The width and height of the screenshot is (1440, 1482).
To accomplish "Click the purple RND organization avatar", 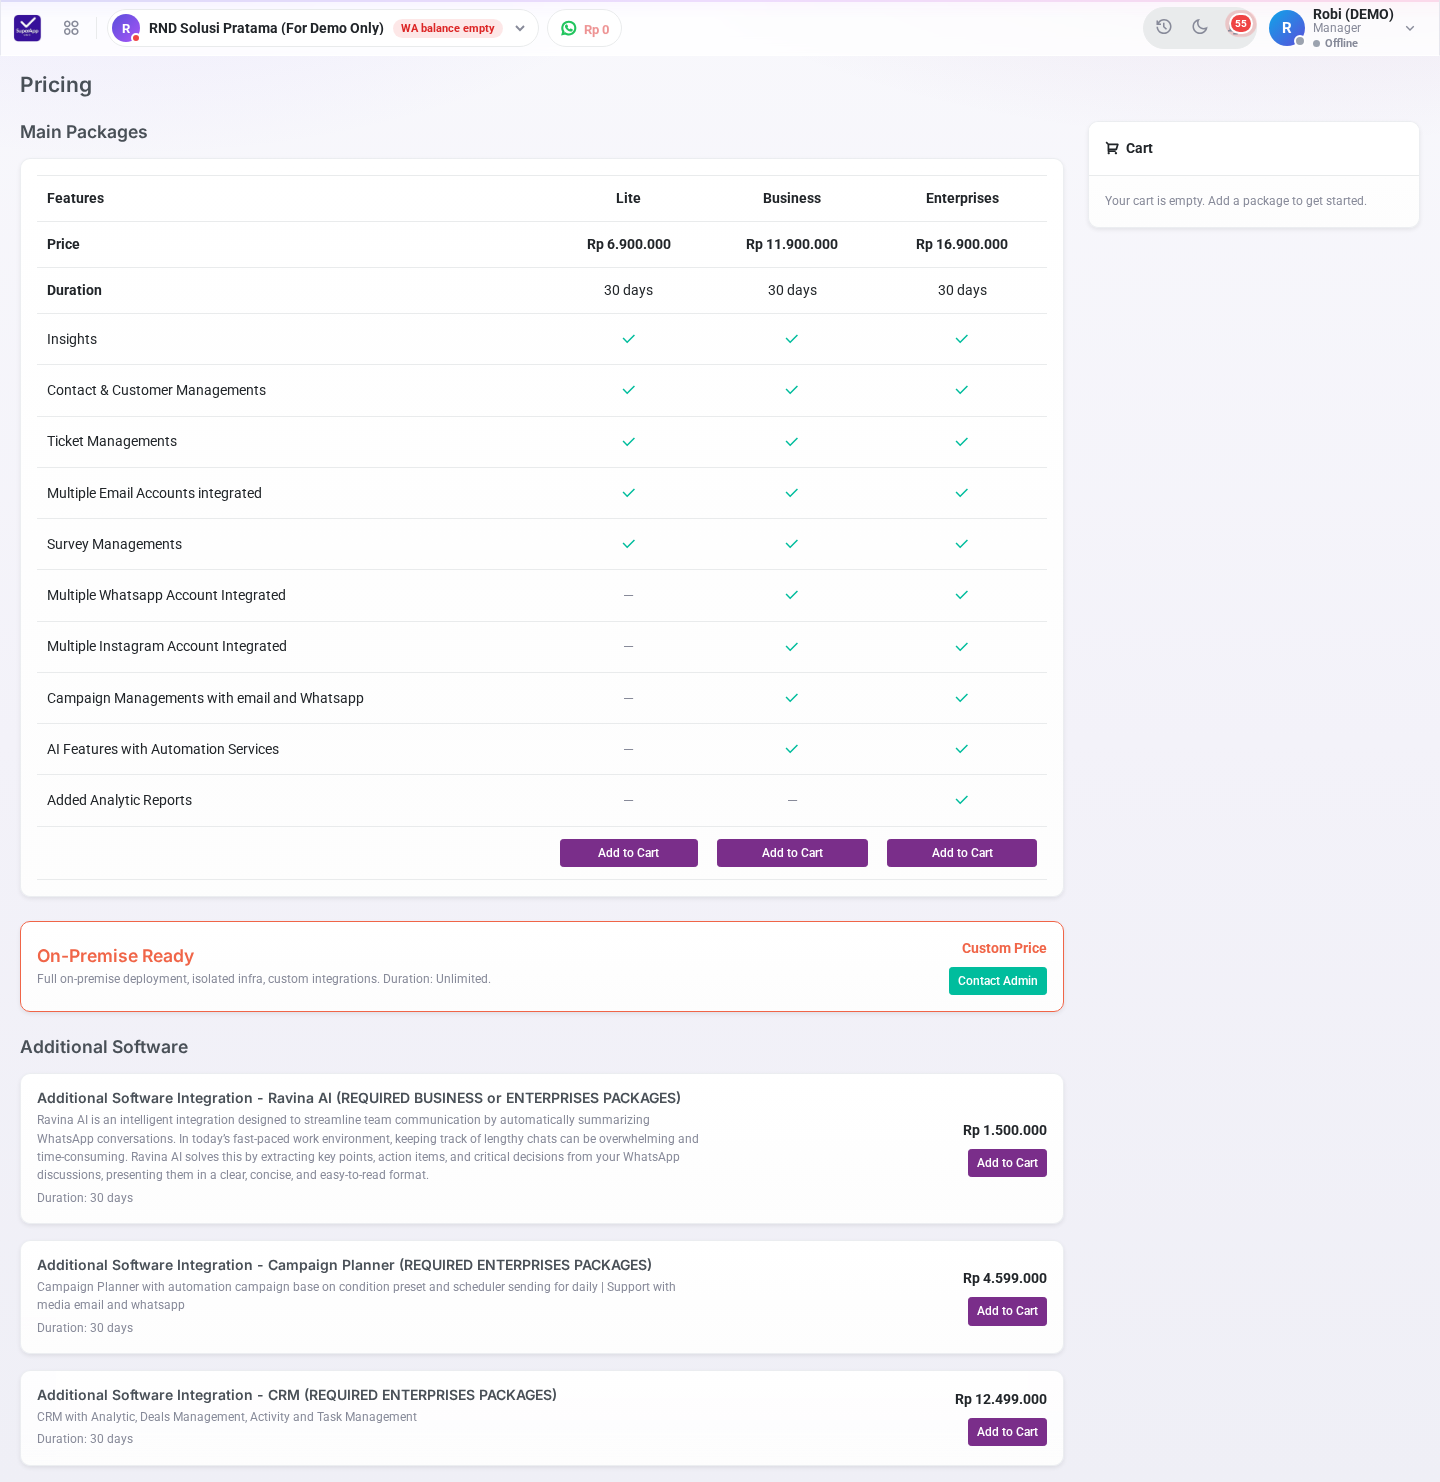I will (x=126, y=28).
